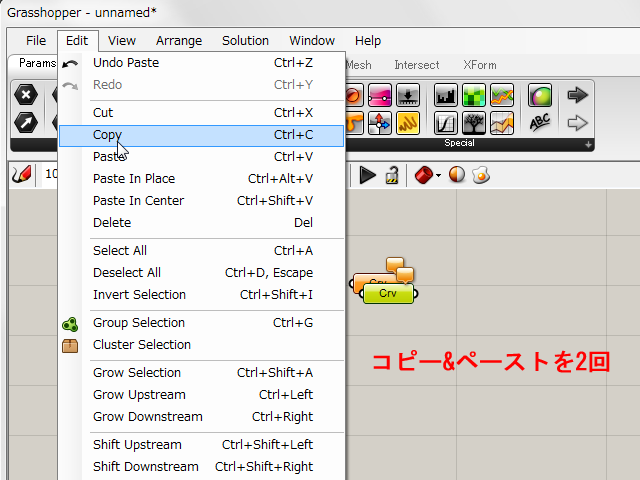This screenshot has width=640, height=480.
Task: Select the yellow Scribble component icon
Action: (x=408, y=123)
